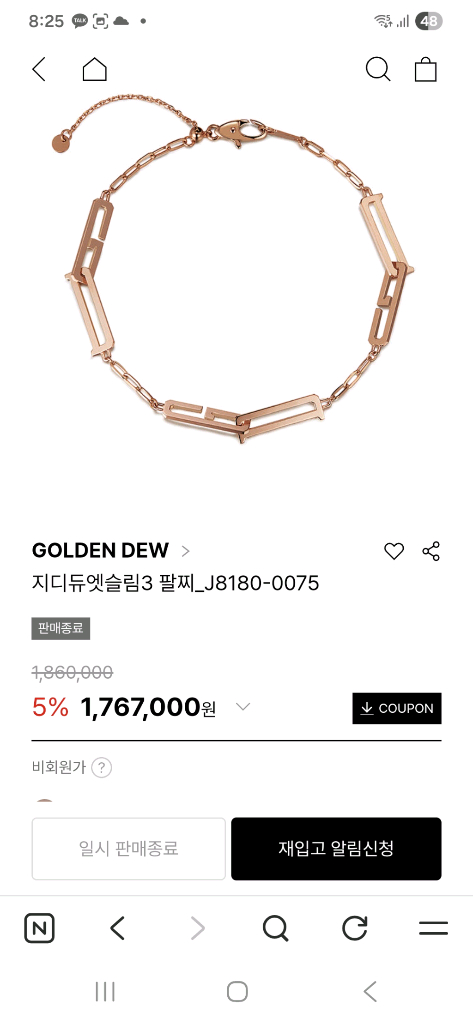The width and height of the screenshot is (473, 1024).
Task: Reload the page with the refresh icon
Action: [355, 927]
